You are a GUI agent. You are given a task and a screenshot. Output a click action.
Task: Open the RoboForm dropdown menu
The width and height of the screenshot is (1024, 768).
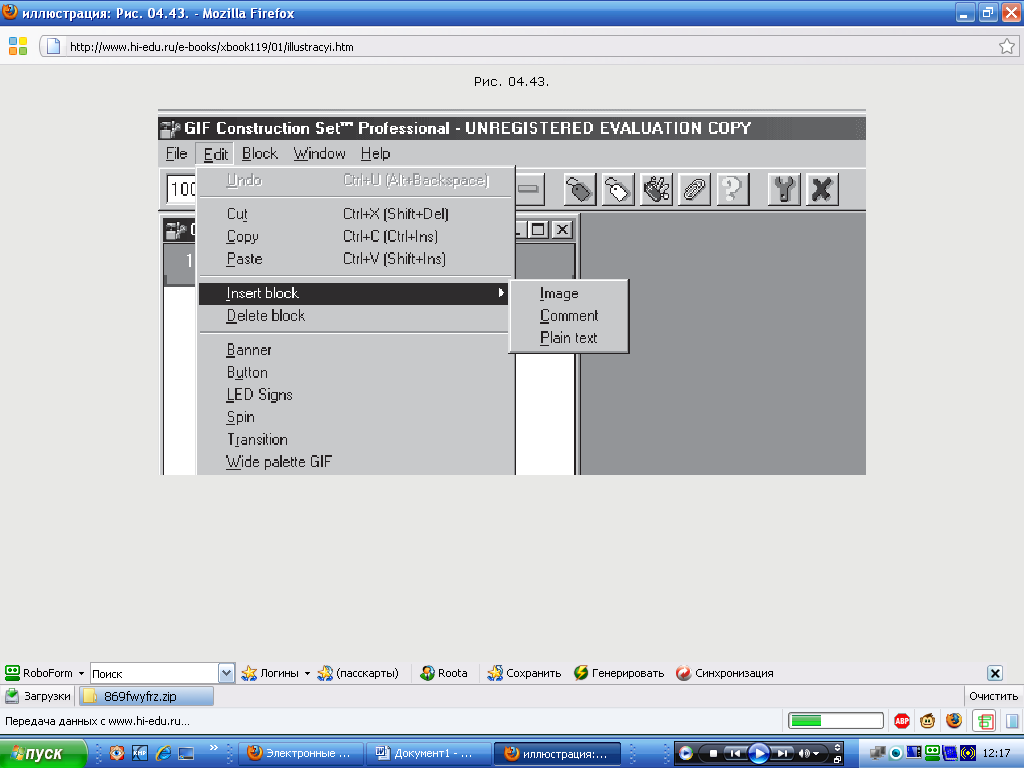tap(82, 673)
